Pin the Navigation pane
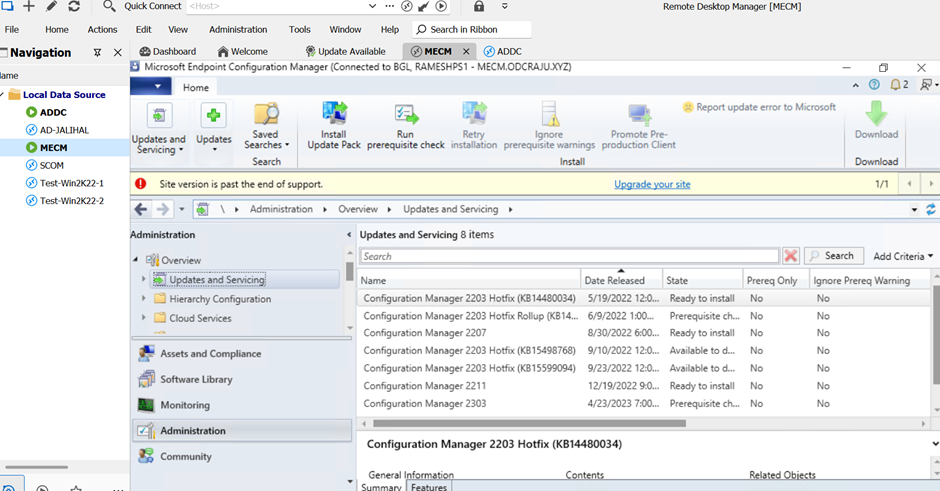This screenshot has height=491, width=940. (97, 53)
